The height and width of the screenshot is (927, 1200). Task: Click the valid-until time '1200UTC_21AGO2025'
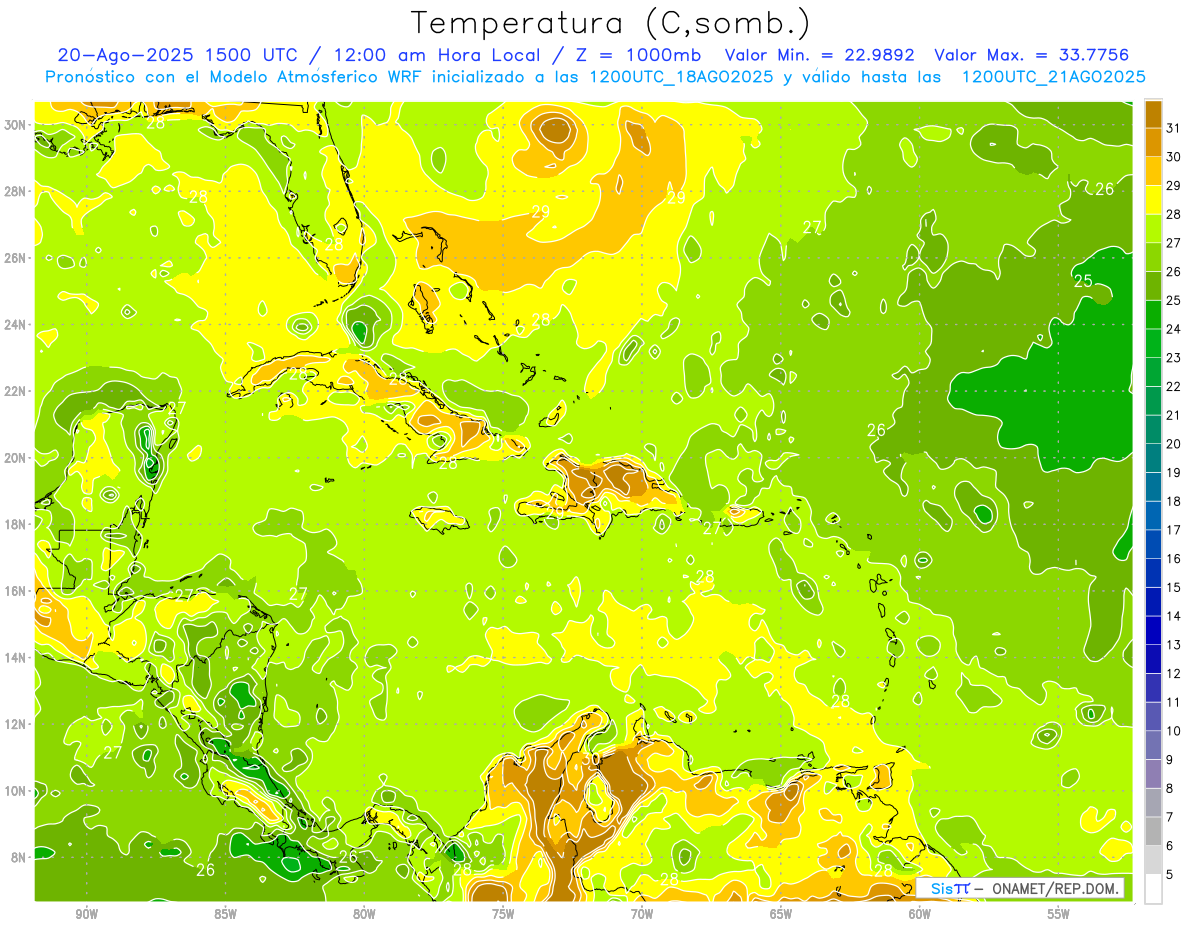[x=1053, y=77]
